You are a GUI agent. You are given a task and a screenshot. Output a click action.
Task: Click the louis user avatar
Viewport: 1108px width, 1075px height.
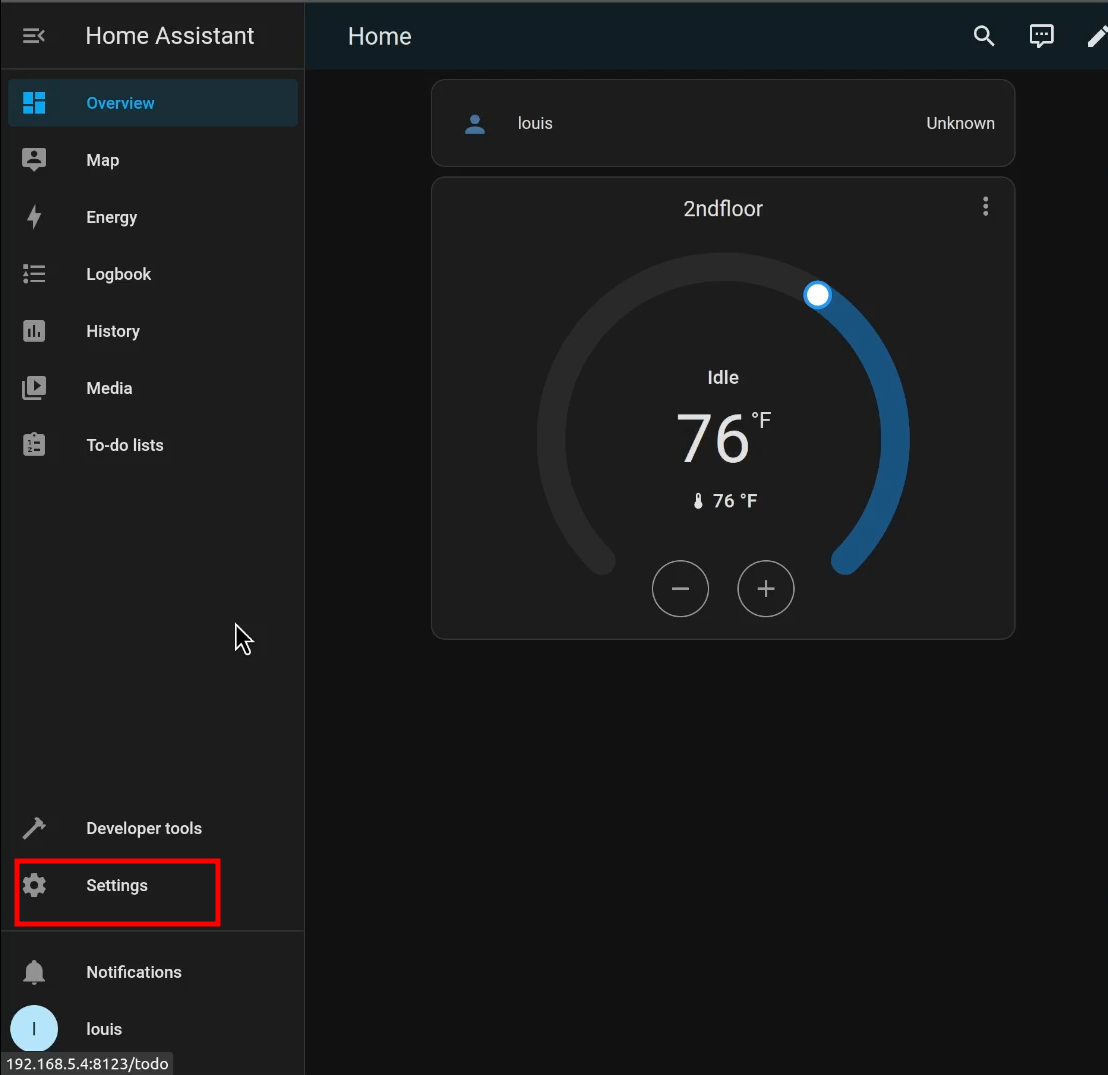click(34, 1029)
